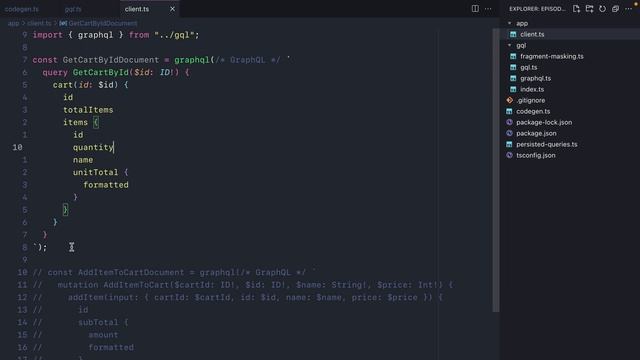Screen dimensions: 640x360
Task: Open package-lock.json file
Action: click(x=544, y=122)
